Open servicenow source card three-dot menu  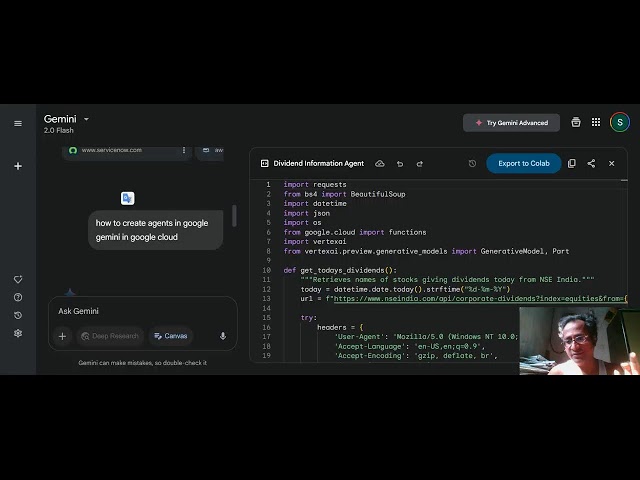coord(184,150)
